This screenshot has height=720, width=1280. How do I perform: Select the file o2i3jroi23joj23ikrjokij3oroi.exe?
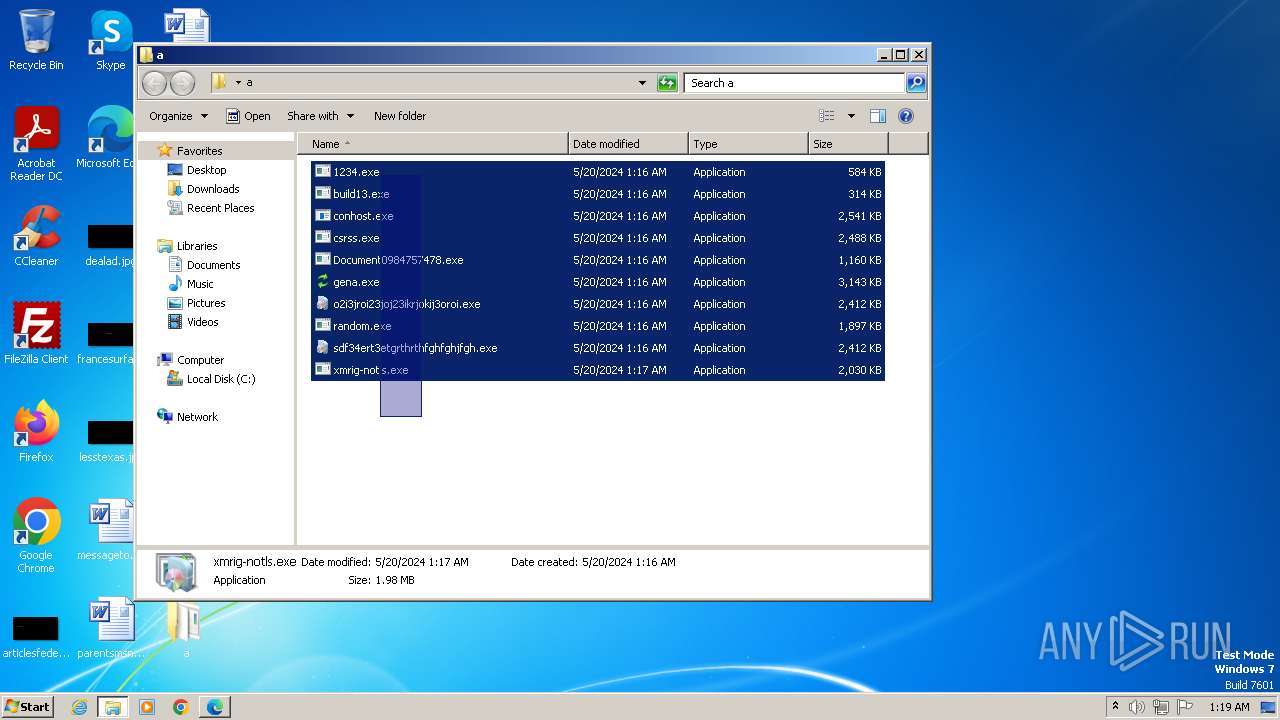point(598,304)
